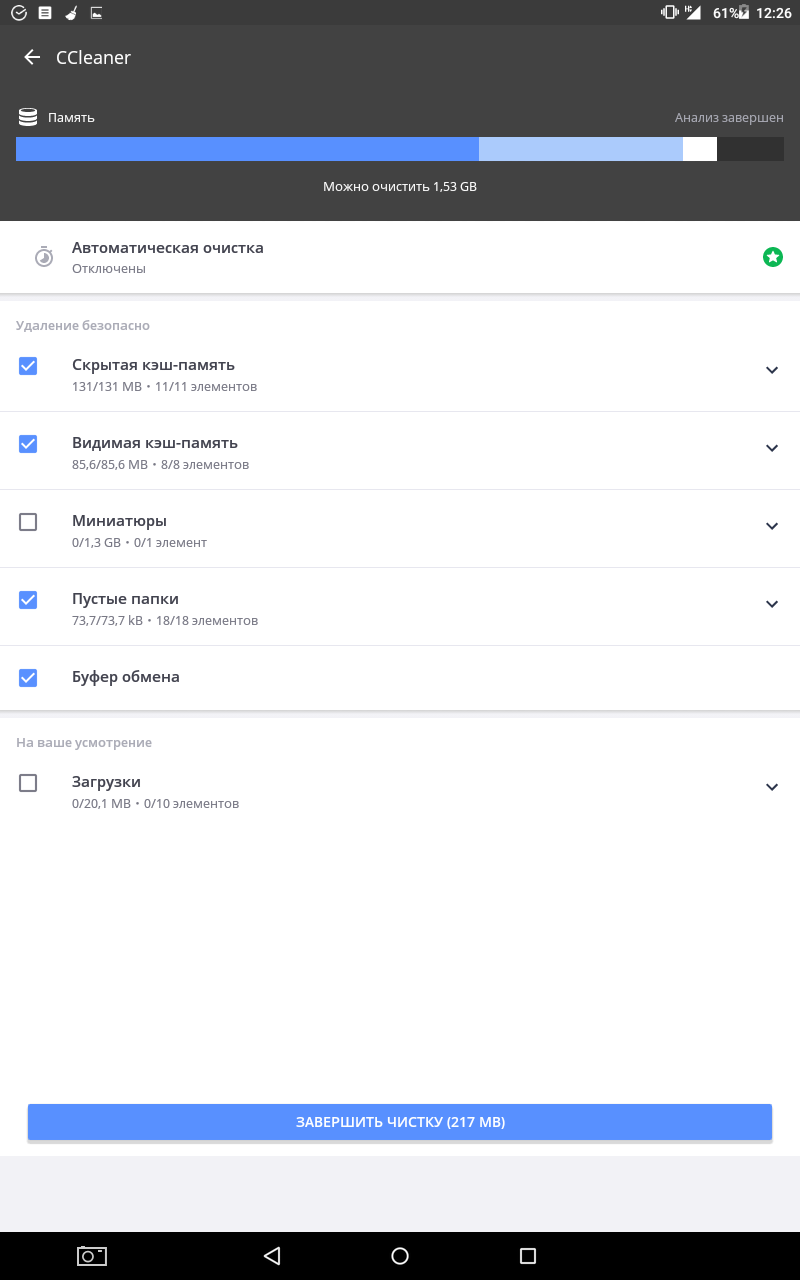Expand the Загрузки chevron
Image resolution: width=800 pixels, height=1280 pixels.
click(x=772, y=787)
